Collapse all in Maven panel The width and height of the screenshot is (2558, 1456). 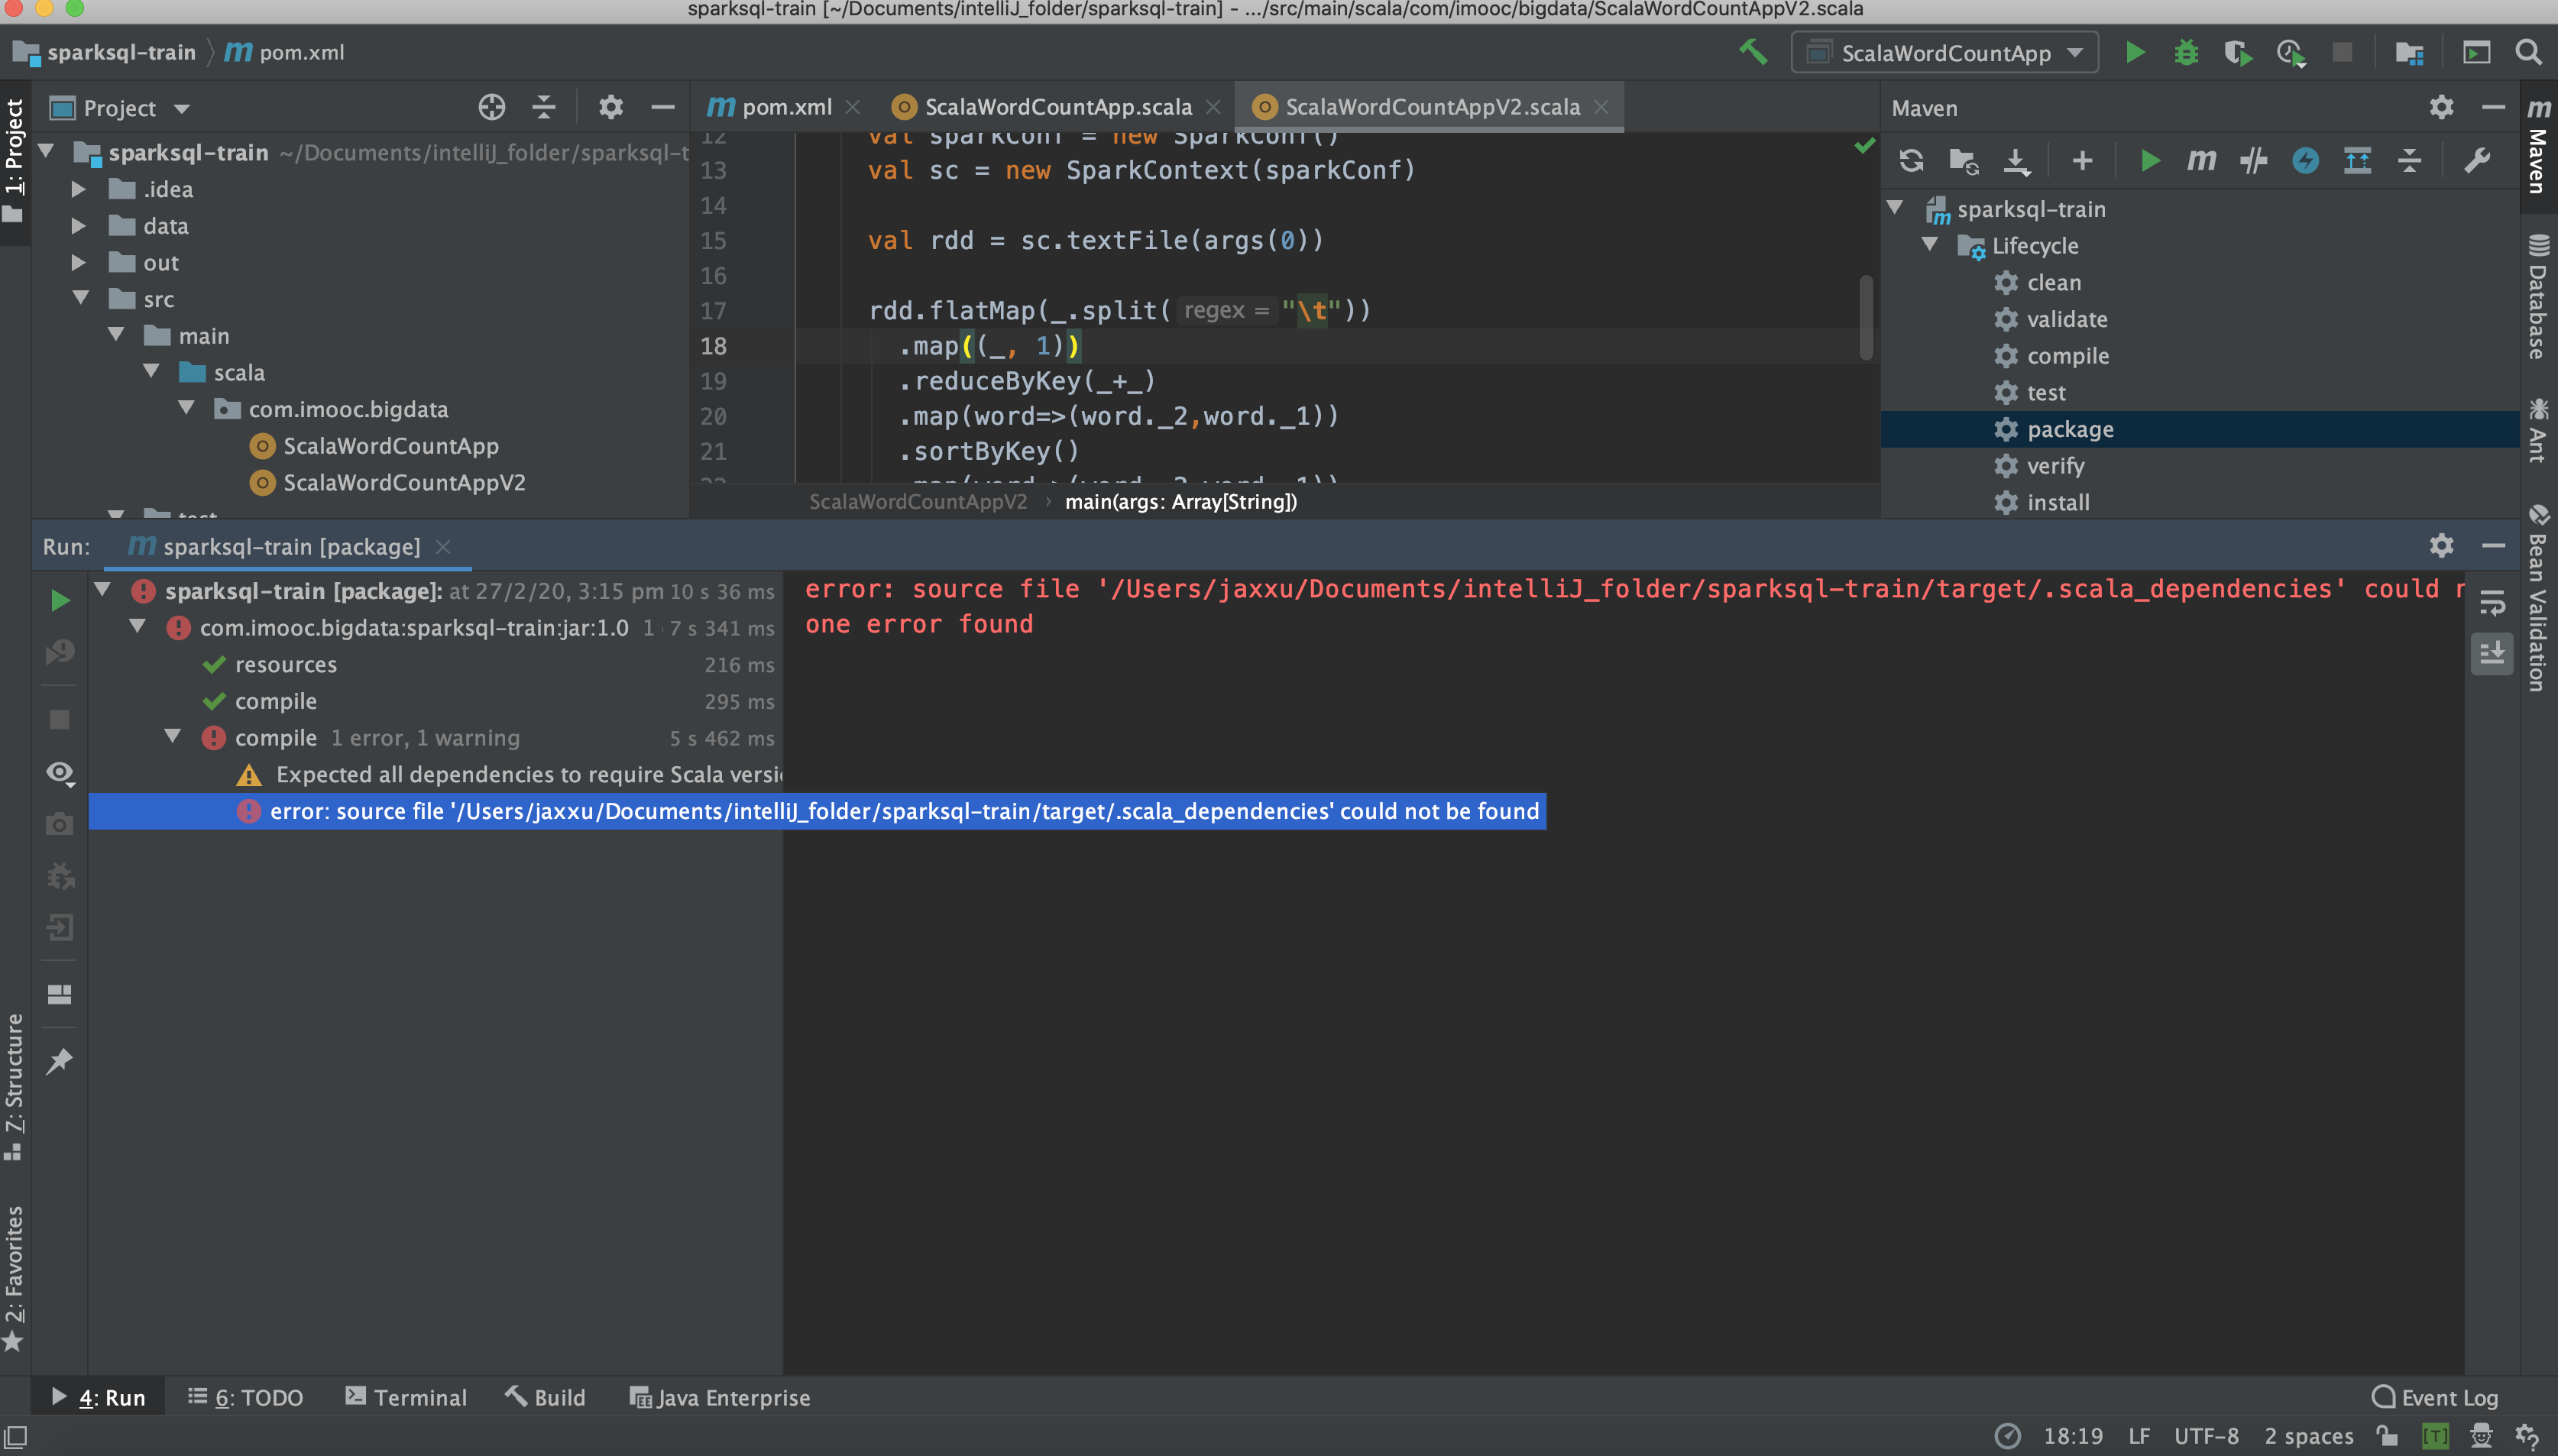(2409, 160)
